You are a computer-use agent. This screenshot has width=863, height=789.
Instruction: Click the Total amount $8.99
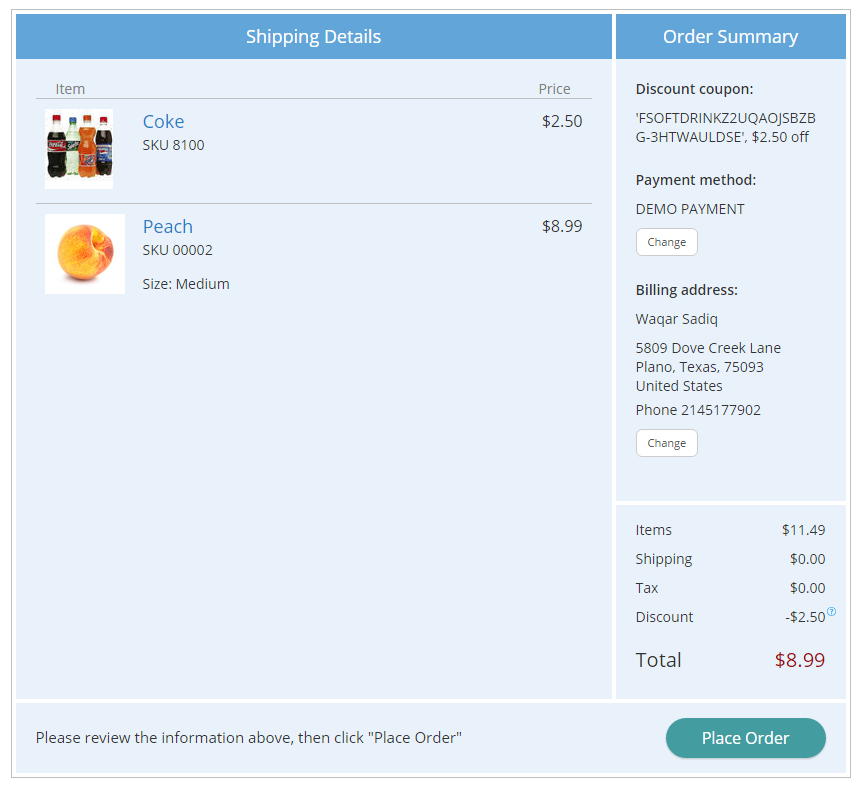pos(800,660)
